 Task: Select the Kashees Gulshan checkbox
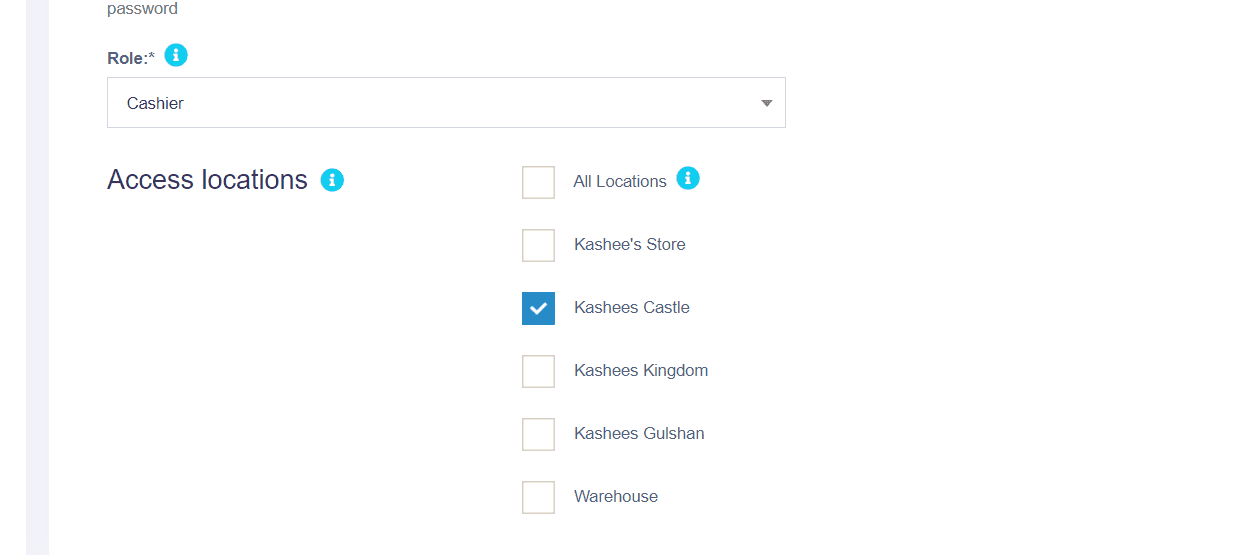tap(538, 434)
